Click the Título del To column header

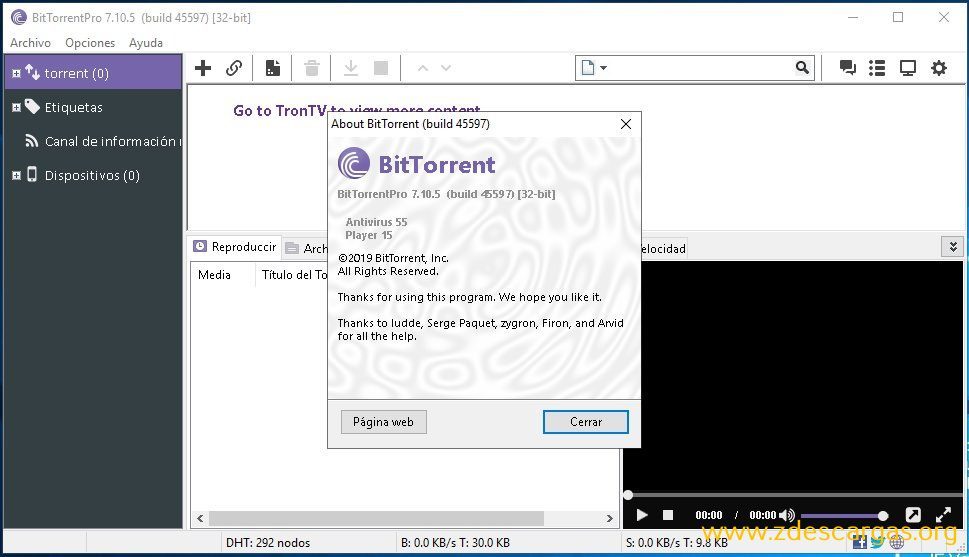pos(292,274)
